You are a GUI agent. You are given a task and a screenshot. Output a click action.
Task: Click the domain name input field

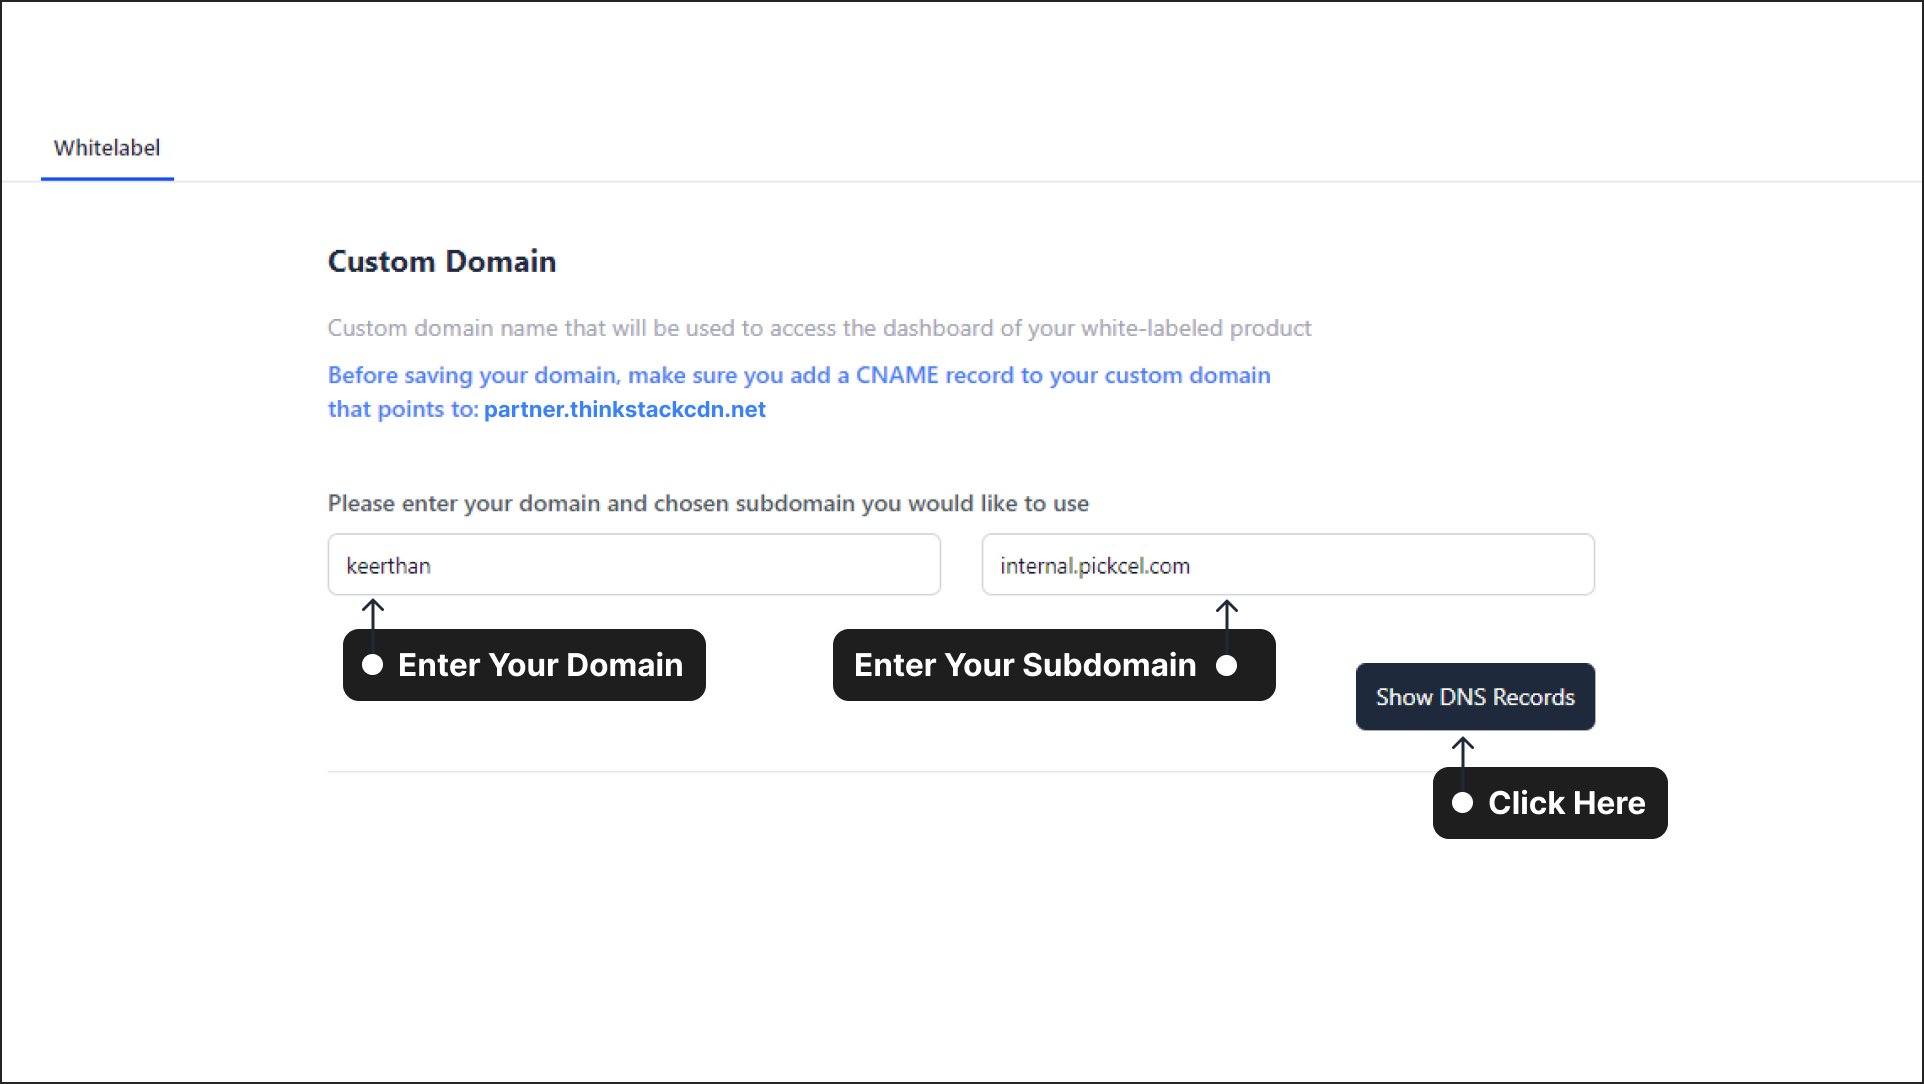pyautogui.click(x=634, y=564)
